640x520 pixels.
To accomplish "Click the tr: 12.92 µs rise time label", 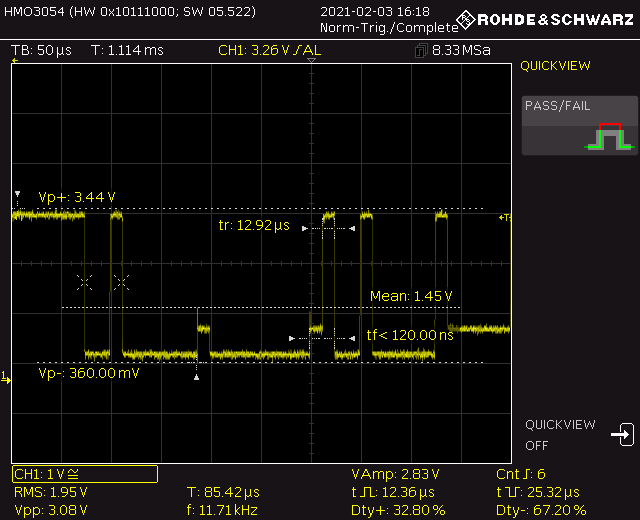I will coord(254,225).
